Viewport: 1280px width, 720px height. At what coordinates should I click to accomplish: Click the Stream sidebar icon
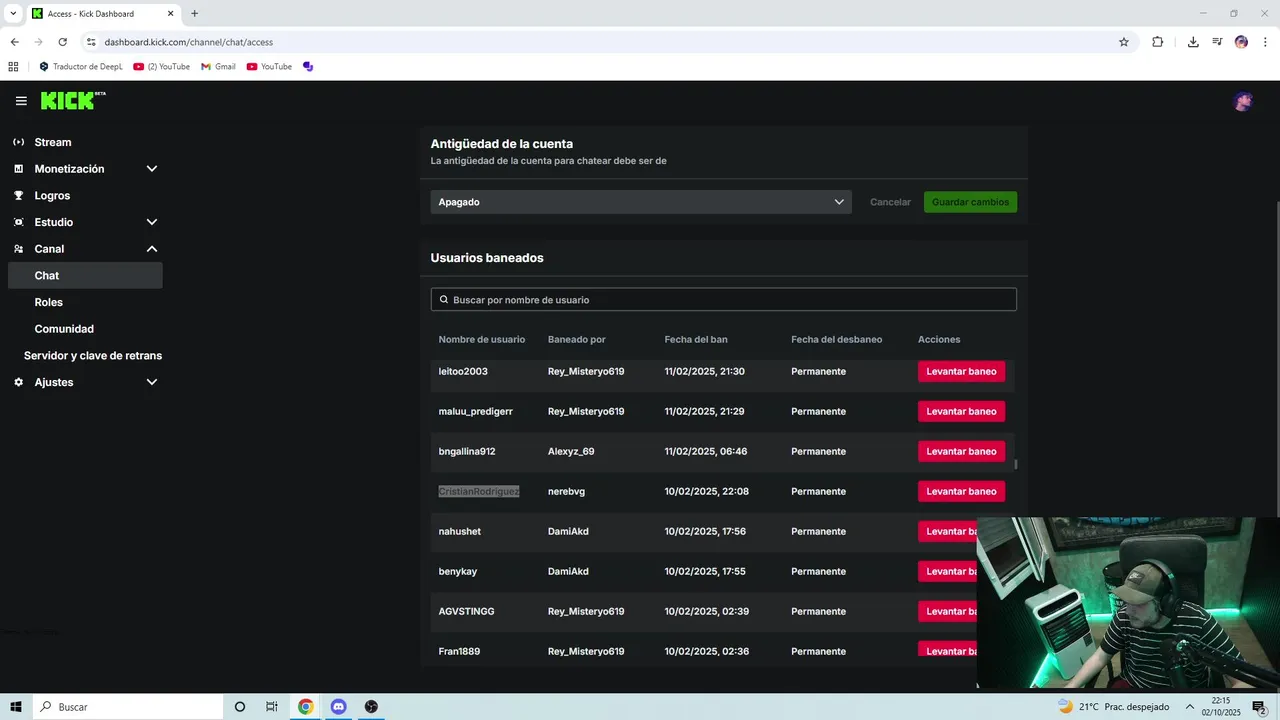(18, 142)
